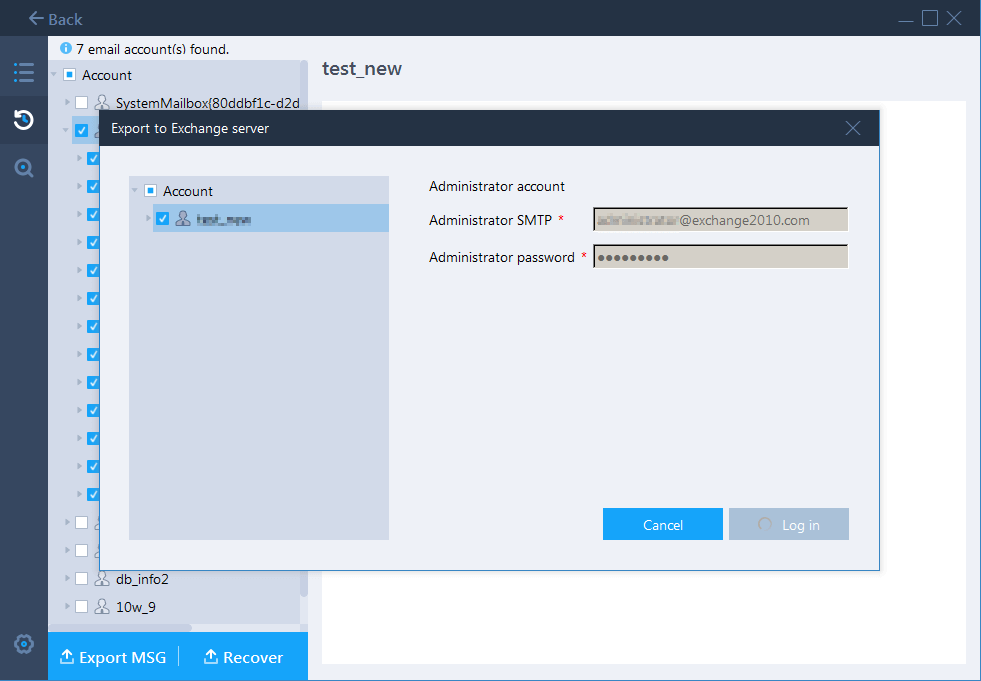Enable the db_info2 checkbox

(x=82, y=578)
